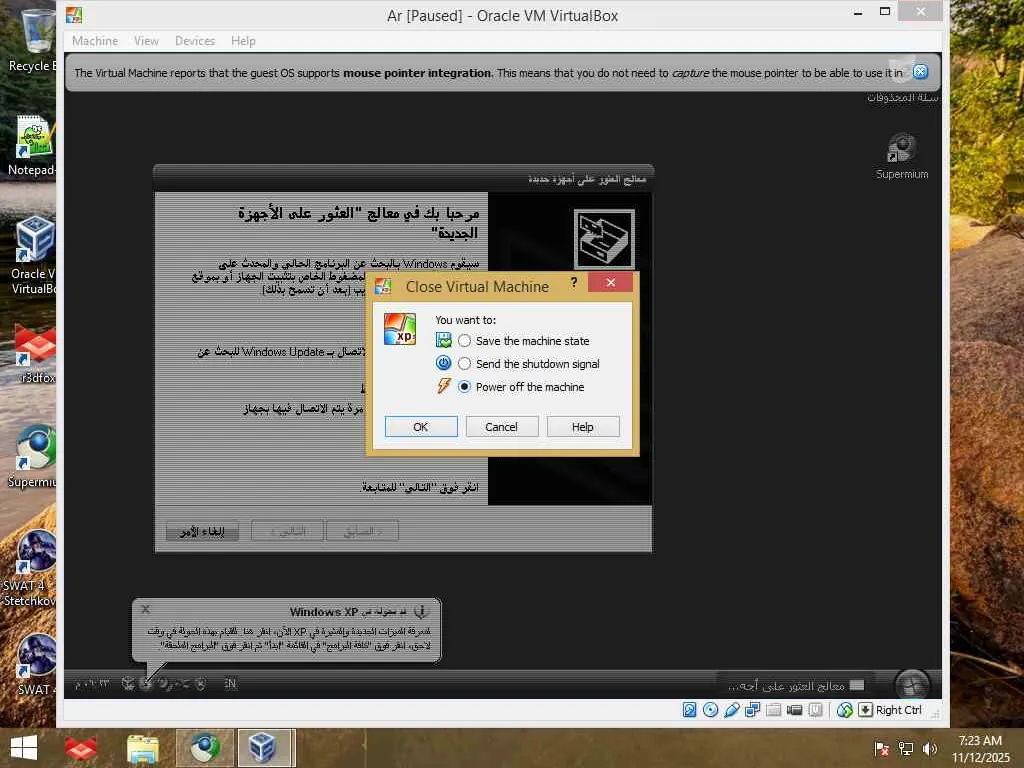Open the Machine menu
The height and width of the screenshot is (768, 1024).
click(95, 40)
